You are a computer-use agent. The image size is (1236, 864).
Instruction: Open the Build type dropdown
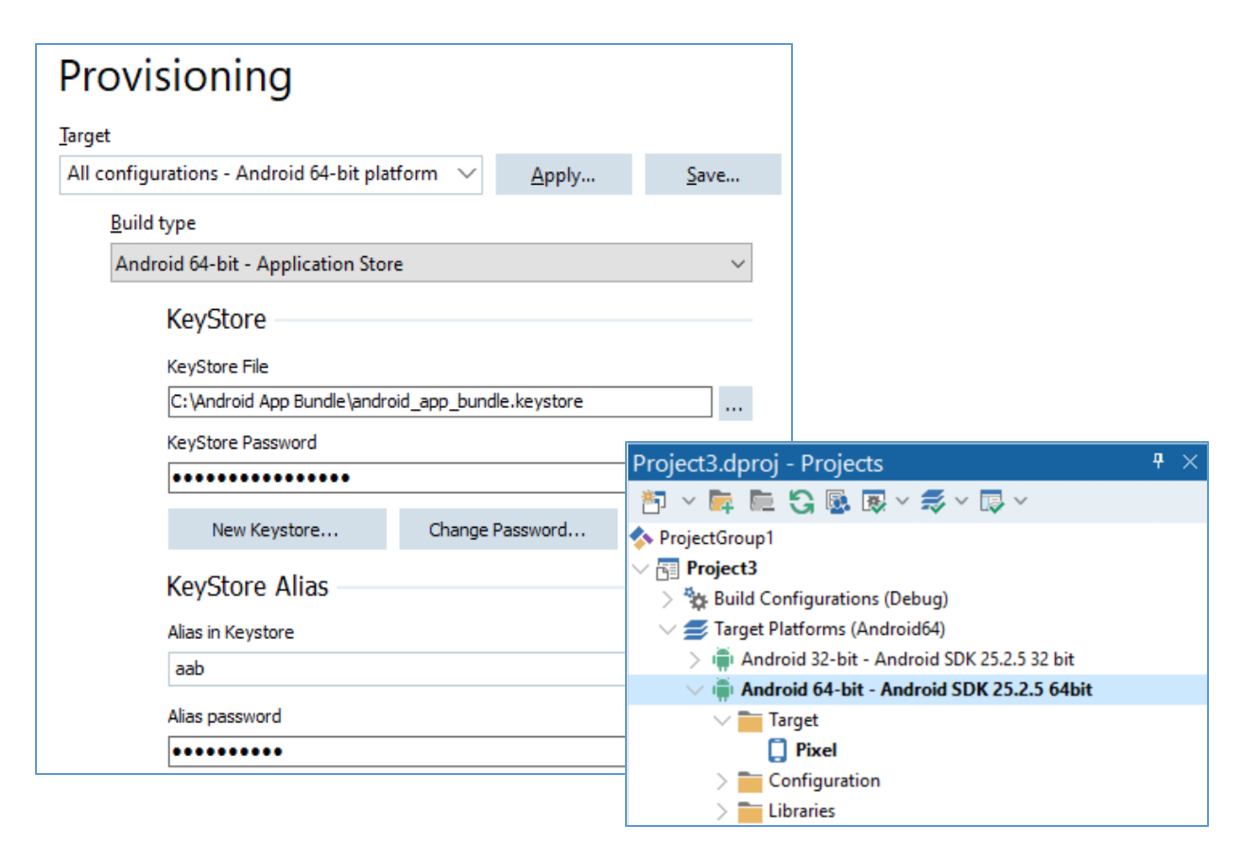(x=431, y=265)
